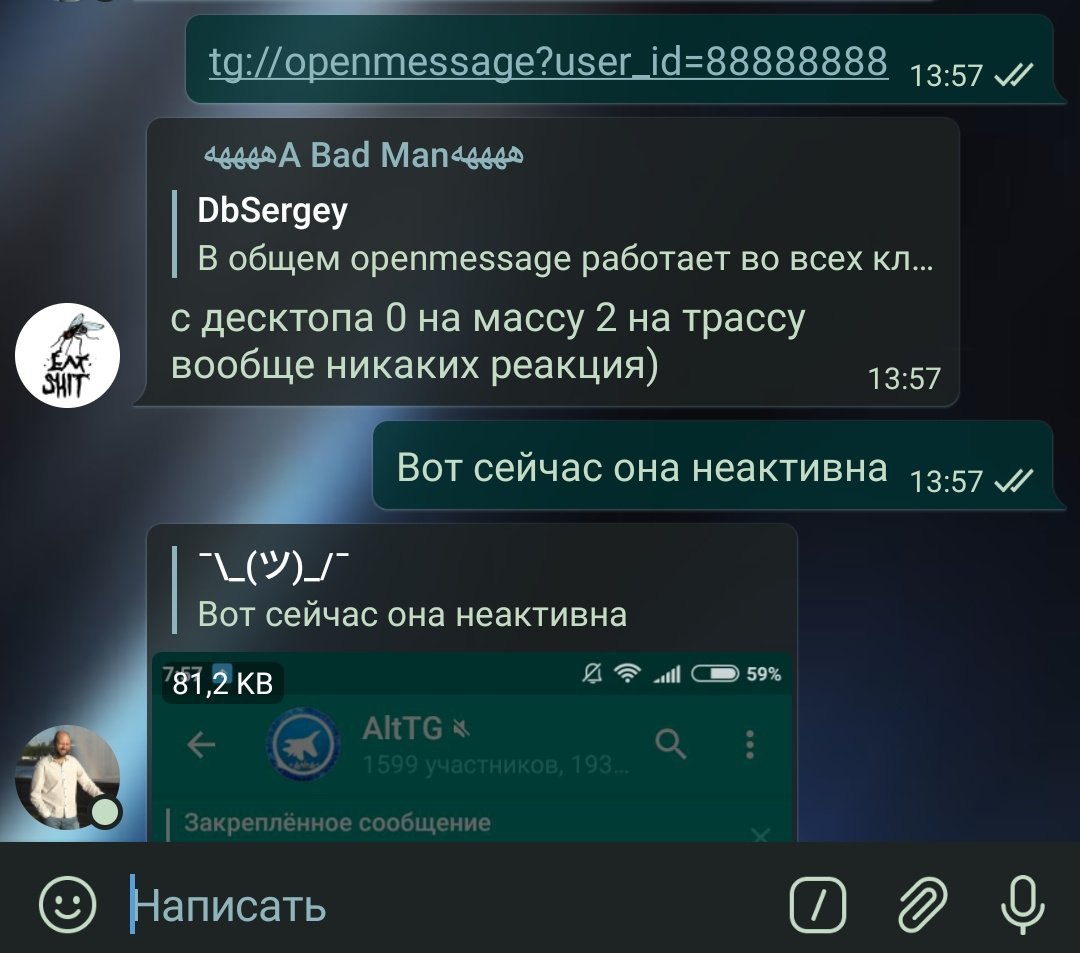
Task: Open the Eat Shit fly avatar profile
Action: (x=68, y=355)
